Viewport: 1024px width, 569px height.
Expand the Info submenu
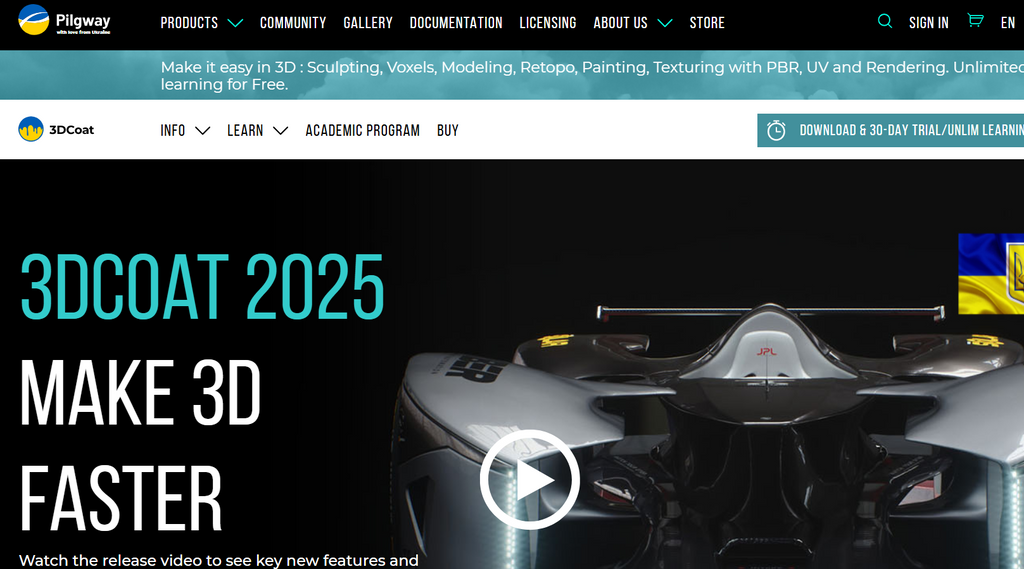(x=185, y=130)
